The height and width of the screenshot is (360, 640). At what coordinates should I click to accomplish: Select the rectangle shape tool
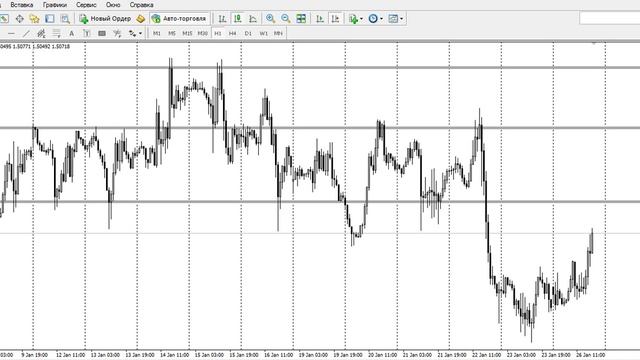102,33
